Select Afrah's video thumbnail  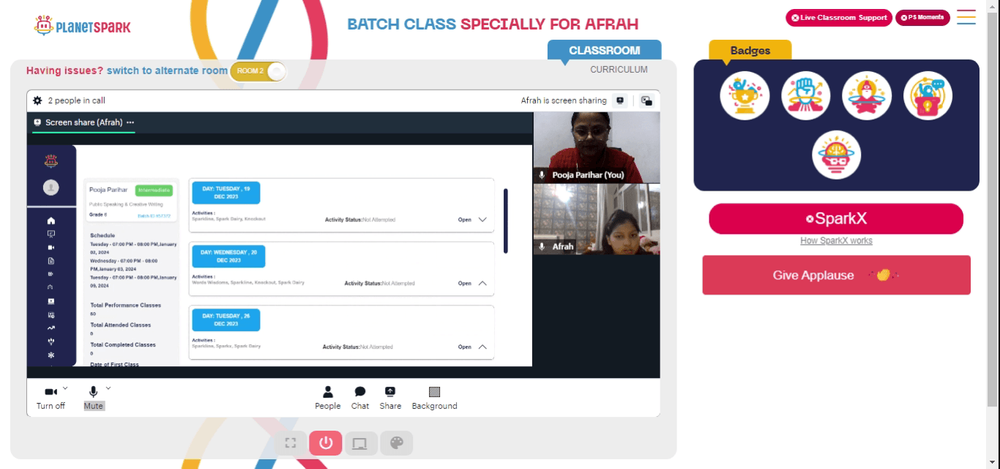click(x=596, y=220)
